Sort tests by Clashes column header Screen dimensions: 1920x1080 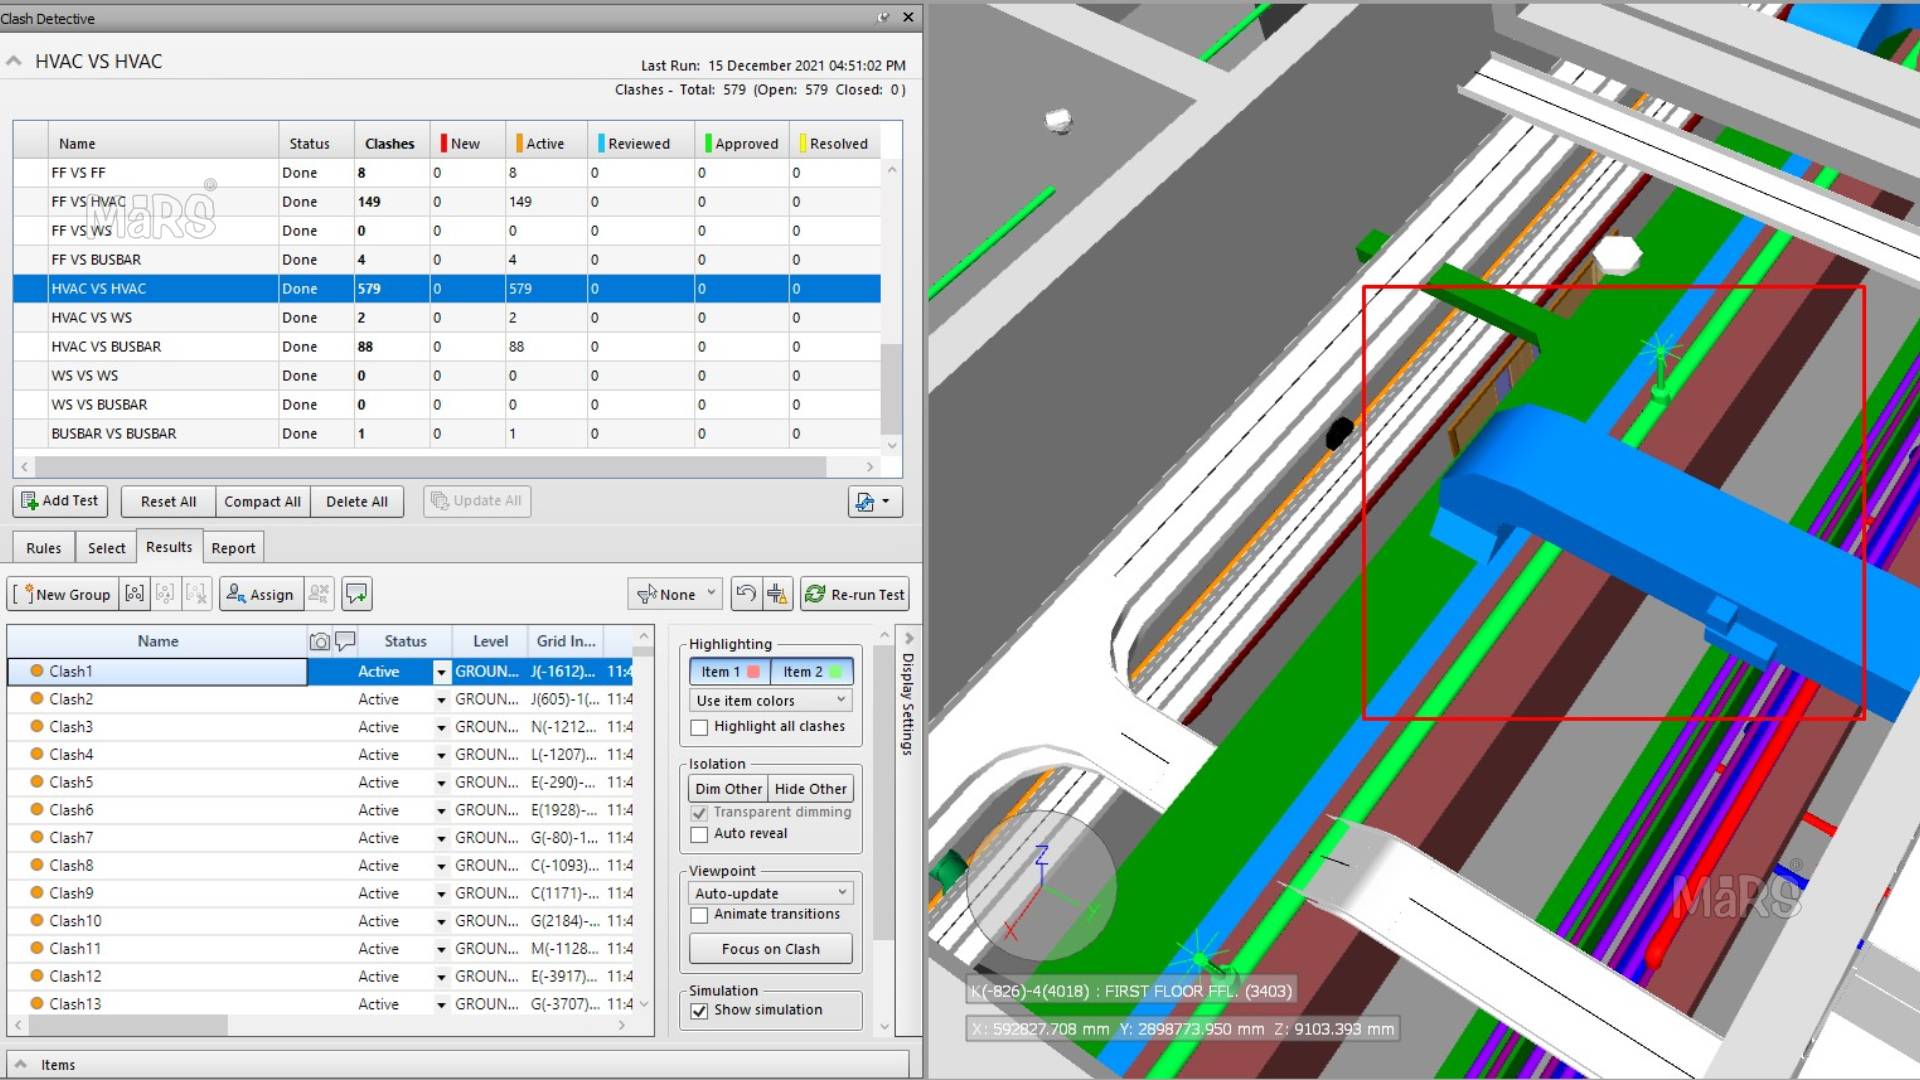click(390, 143)
